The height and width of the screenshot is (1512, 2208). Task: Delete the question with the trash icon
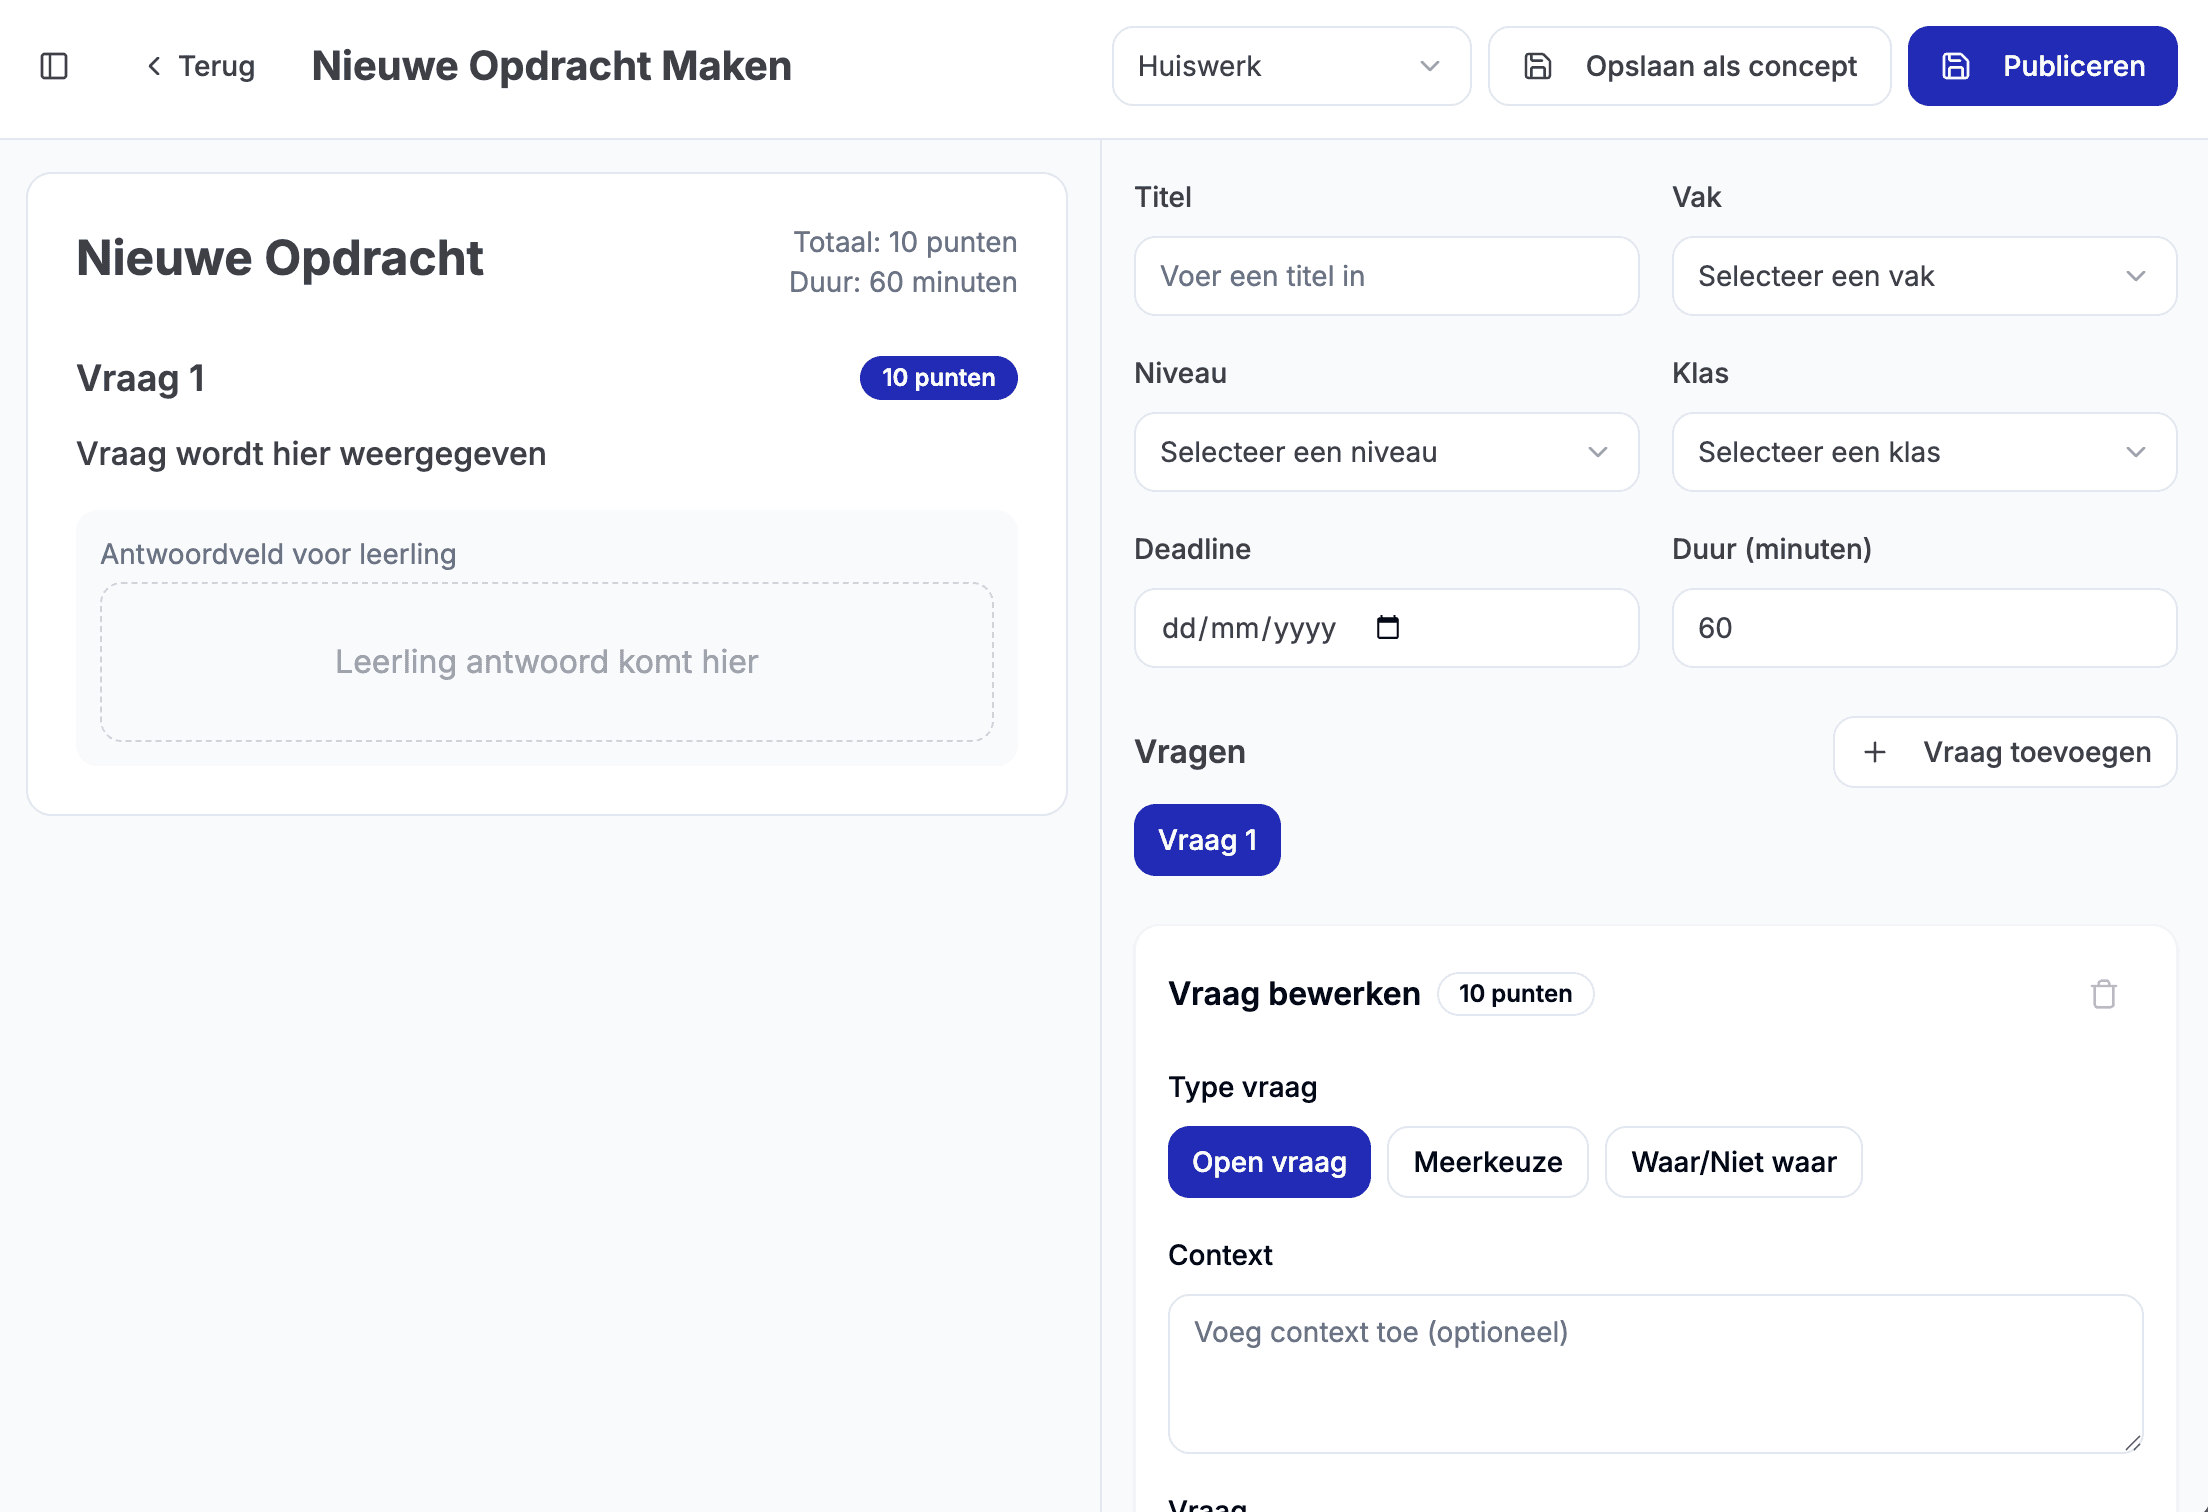[2104, 994]
